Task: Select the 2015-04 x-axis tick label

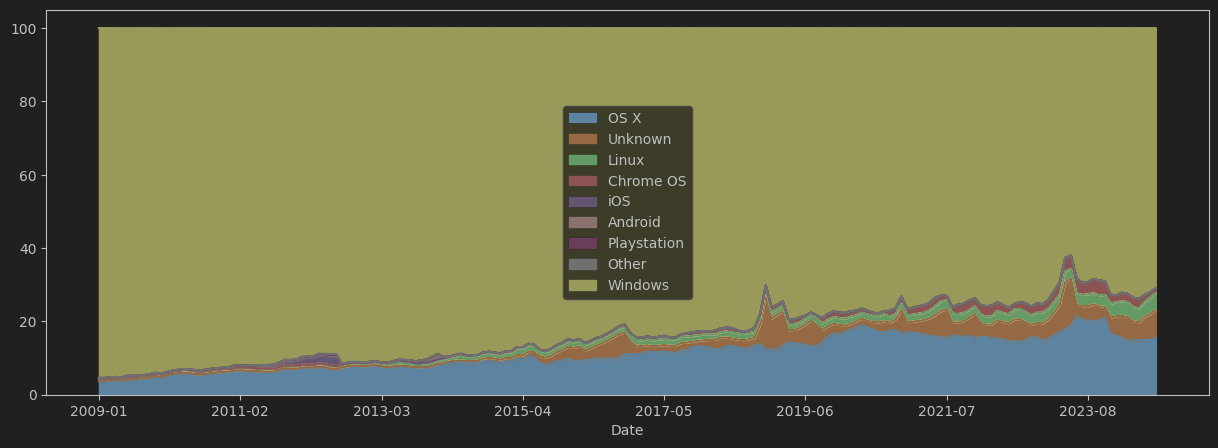Action: [523, 411]
